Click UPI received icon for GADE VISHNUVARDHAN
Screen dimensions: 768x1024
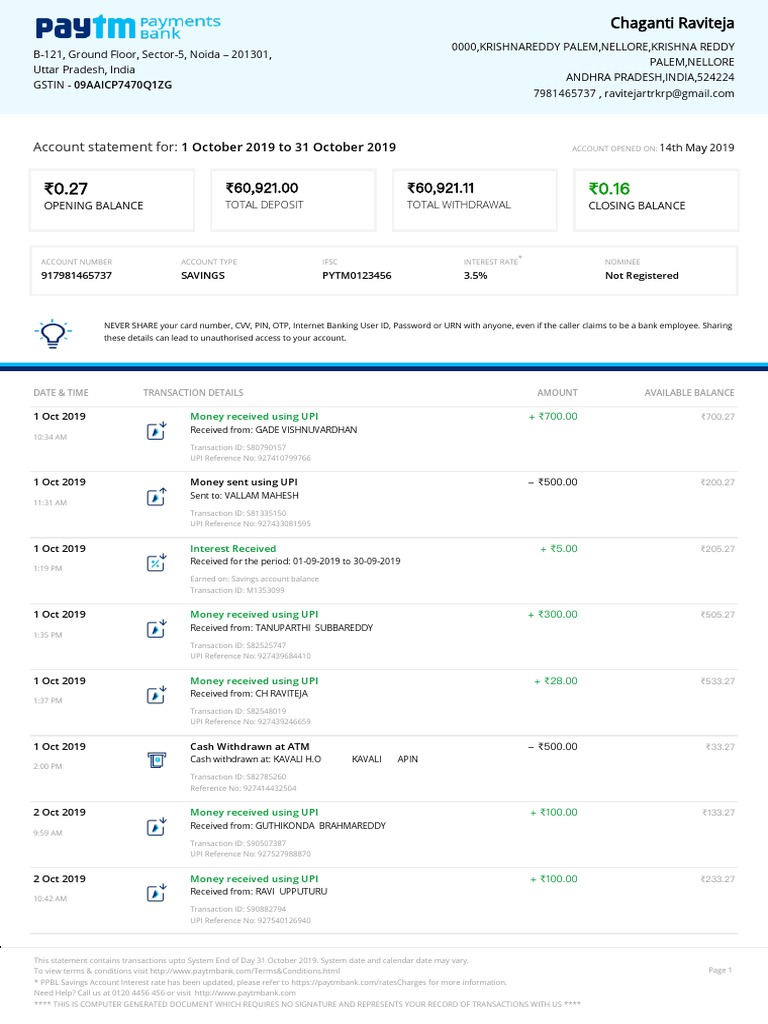coord(156,430)
